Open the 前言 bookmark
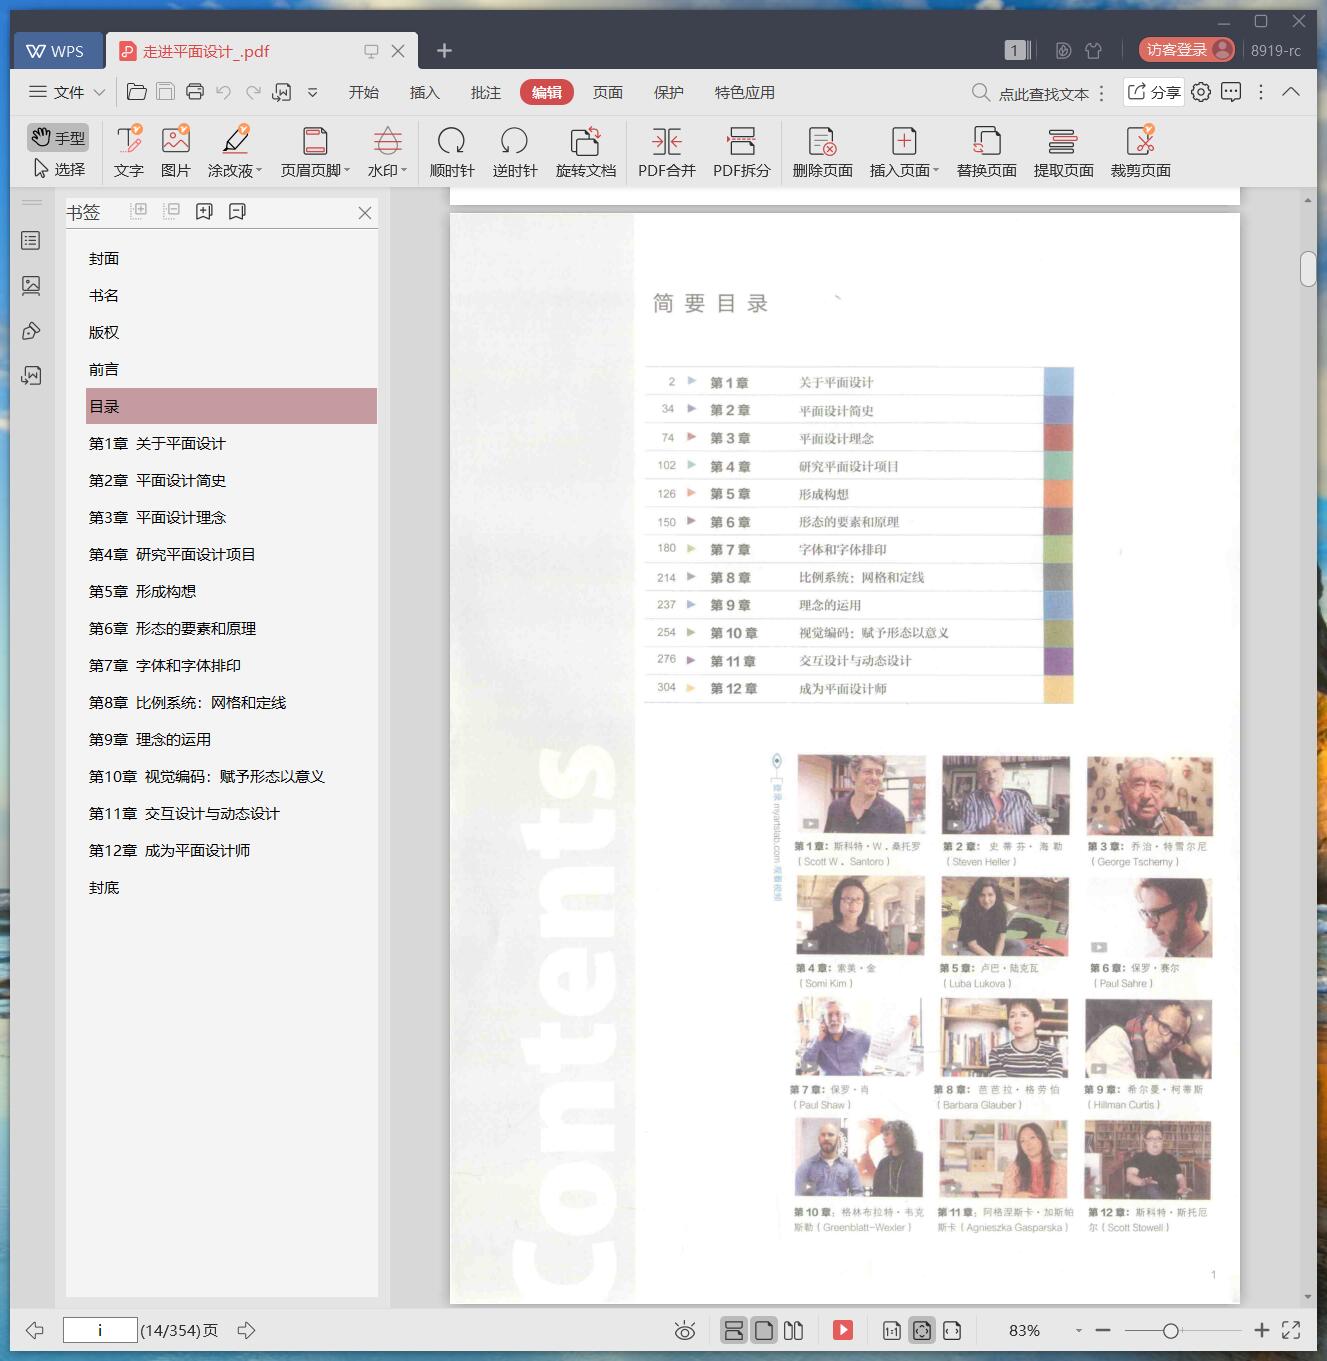Screen dimensions: 1327x1361 tap(104, 369)
